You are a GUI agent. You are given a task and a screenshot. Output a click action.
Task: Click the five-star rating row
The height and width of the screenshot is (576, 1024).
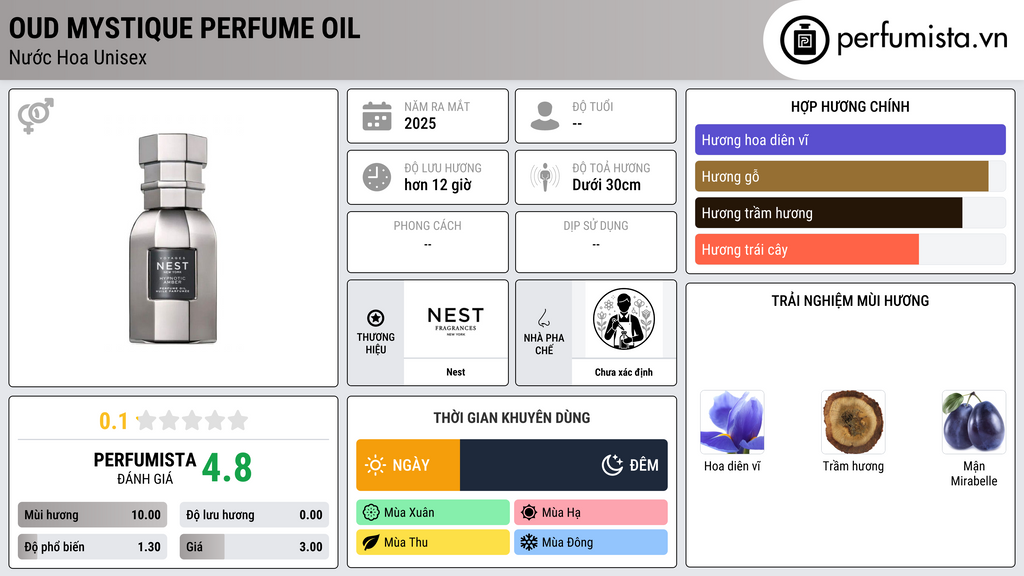click(192, 420)
